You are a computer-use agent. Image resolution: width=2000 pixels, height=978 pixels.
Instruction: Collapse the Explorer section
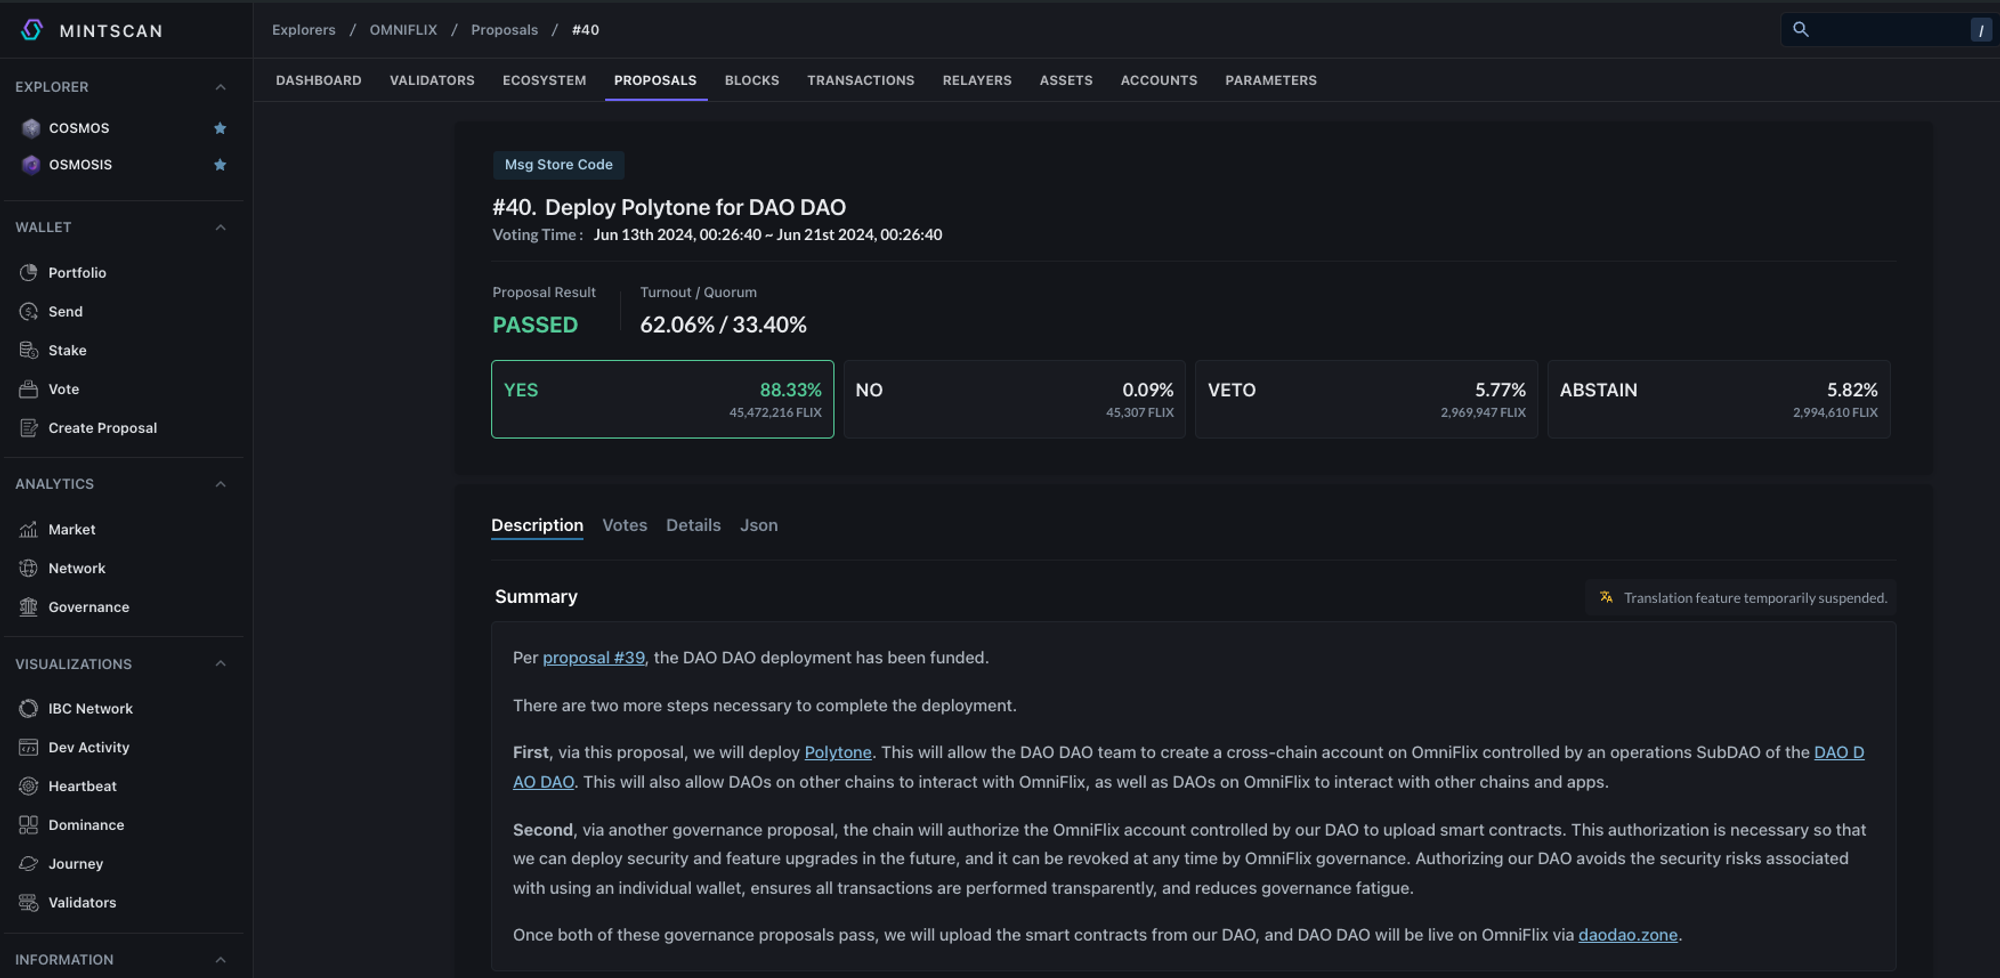(220, 87)
